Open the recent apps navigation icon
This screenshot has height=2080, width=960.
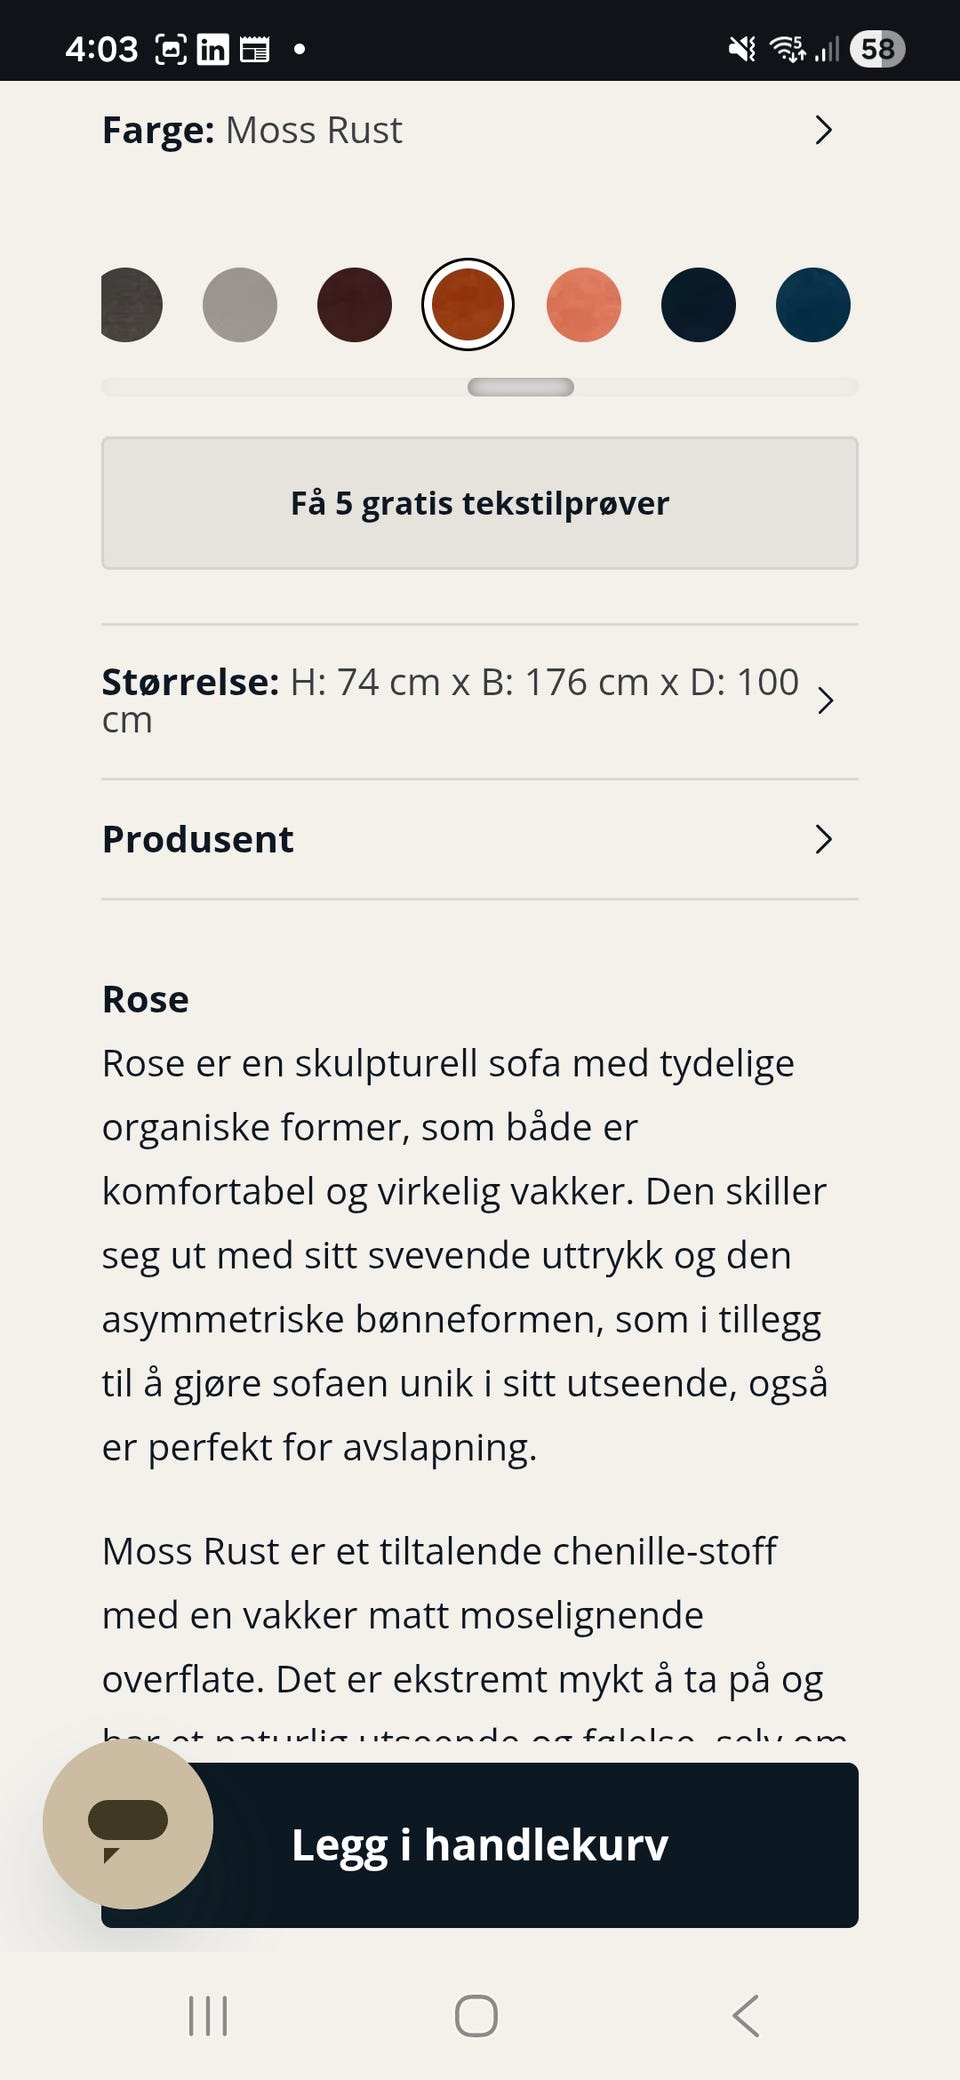[x=208, y=2015]
